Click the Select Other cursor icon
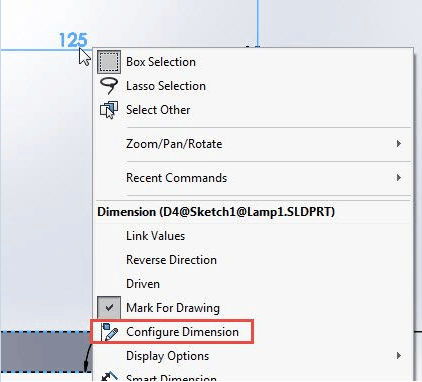Image resolution: width=422 pixels, height=382 pixels. 109,110
